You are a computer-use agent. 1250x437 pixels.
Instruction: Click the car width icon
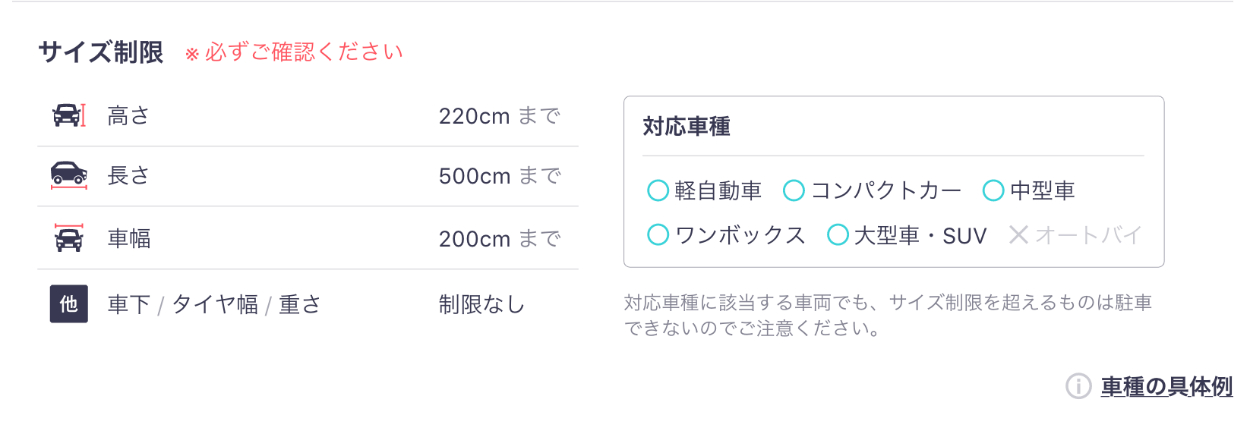(x=68, y=238)
